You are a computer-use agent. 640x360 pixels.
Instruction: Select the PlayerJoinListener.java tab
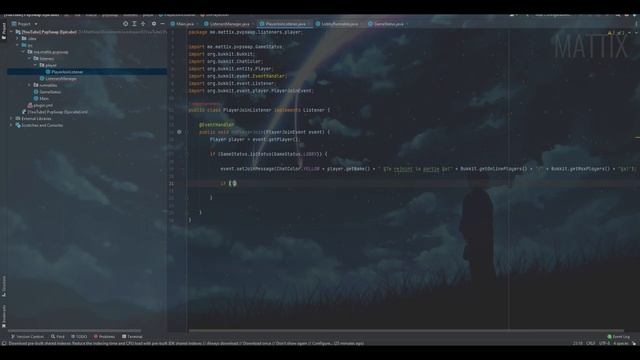[284, 24]
